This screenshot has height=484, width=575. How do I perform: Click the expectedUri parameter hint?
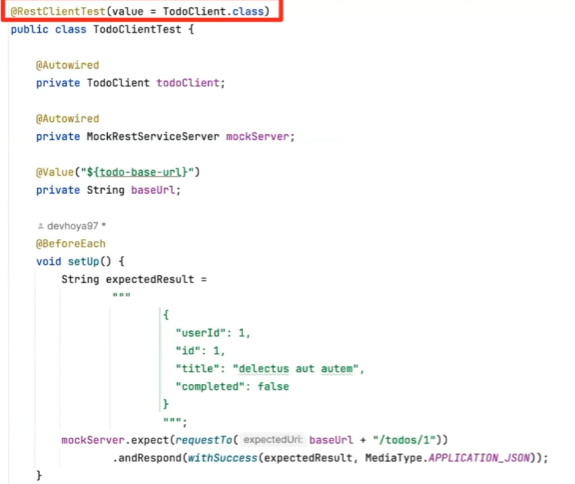(273, 440)
